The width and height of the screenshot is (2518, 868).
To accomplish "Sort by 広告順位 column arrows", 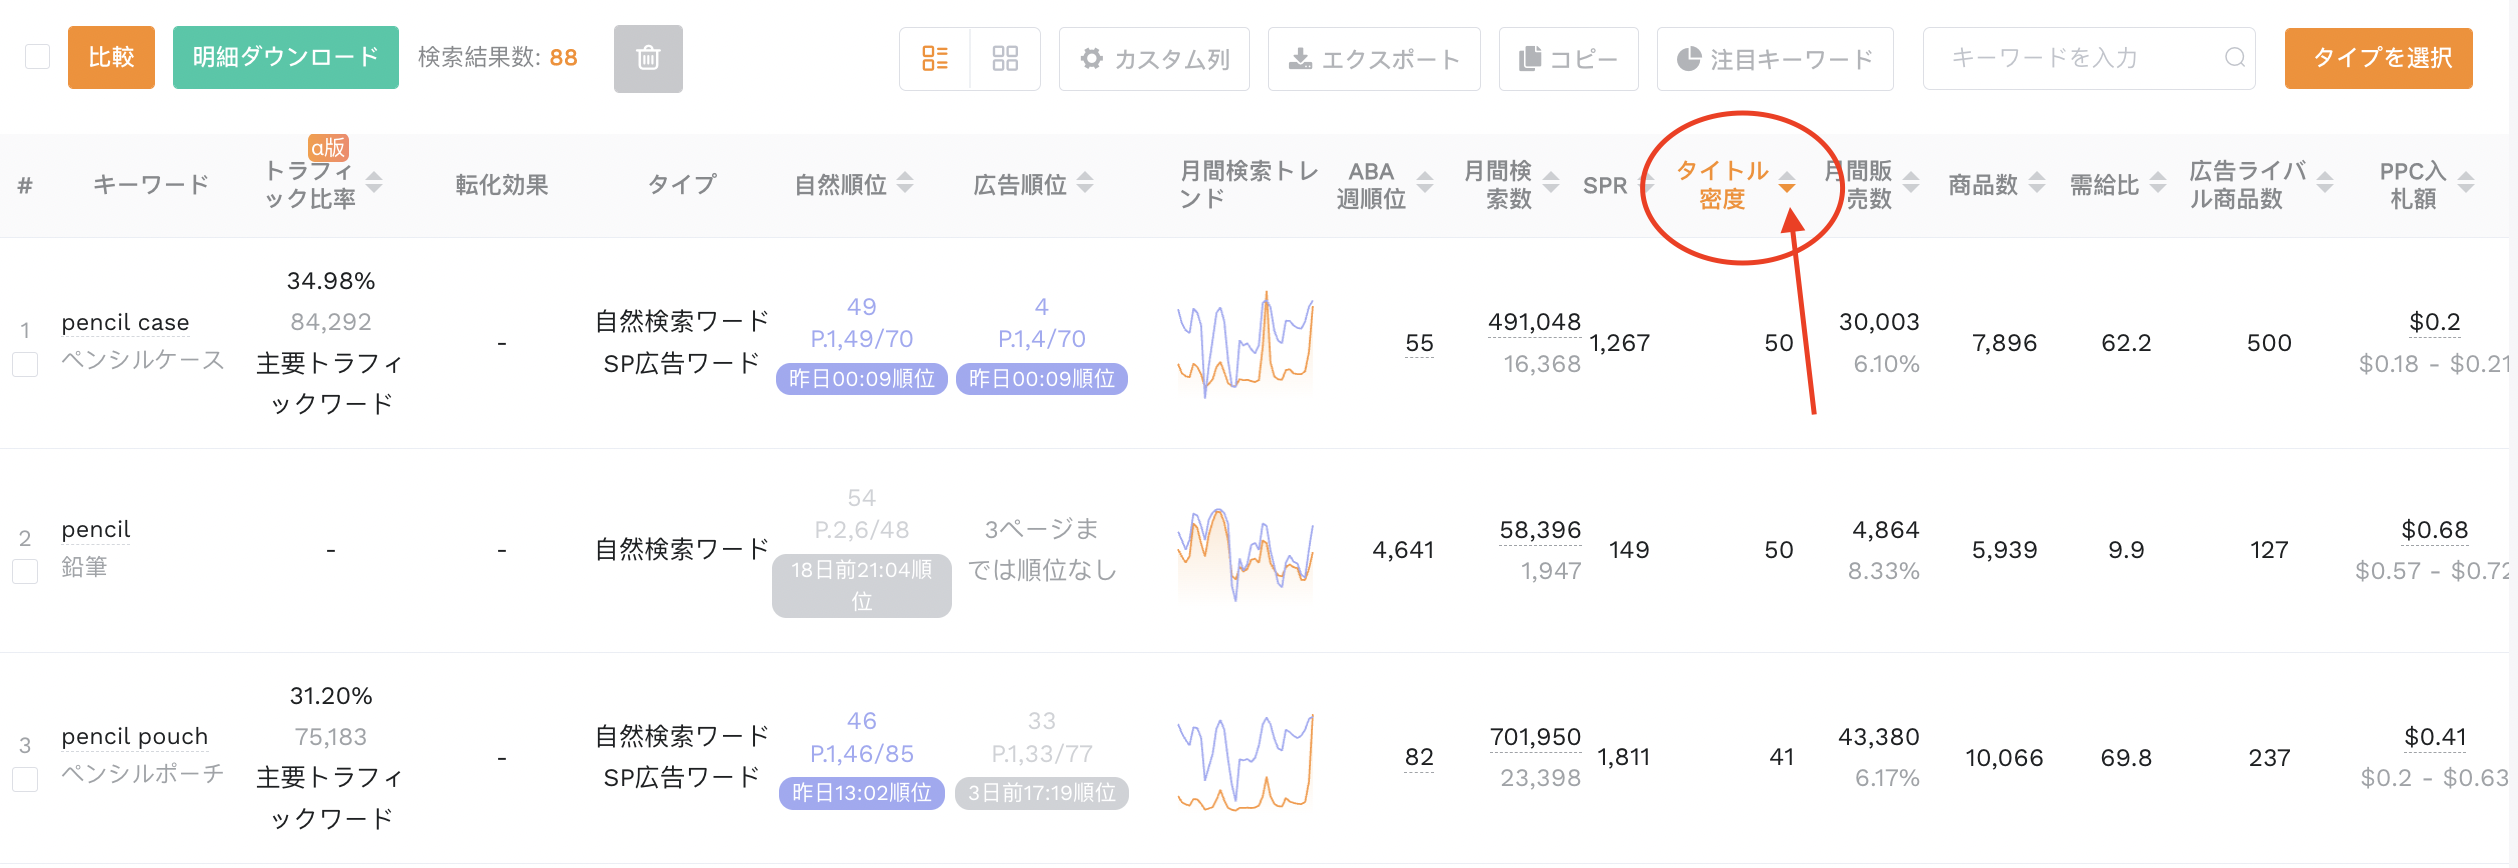I will [x=1085, y=184].
